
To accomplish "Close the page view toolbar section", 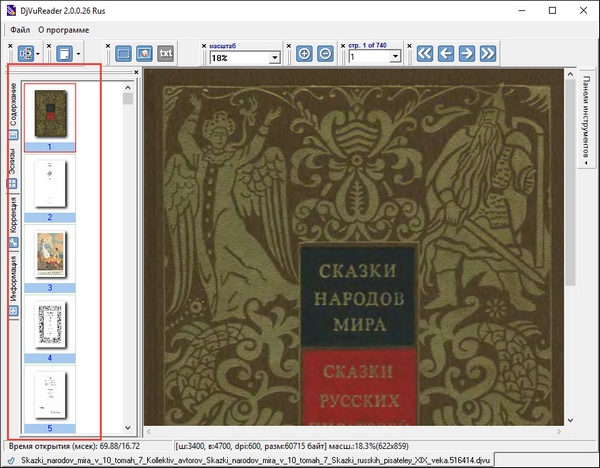I will pos(49,46).
